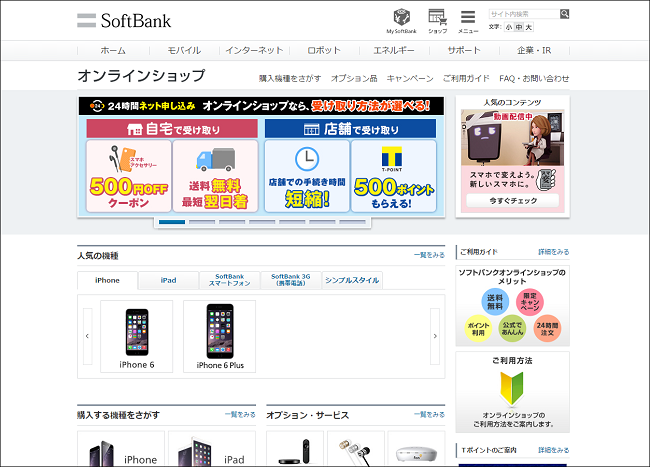This screenshot has height=467, width=650.
Task: Select the iPhone 6 product card
Action: tap(137, 336)
